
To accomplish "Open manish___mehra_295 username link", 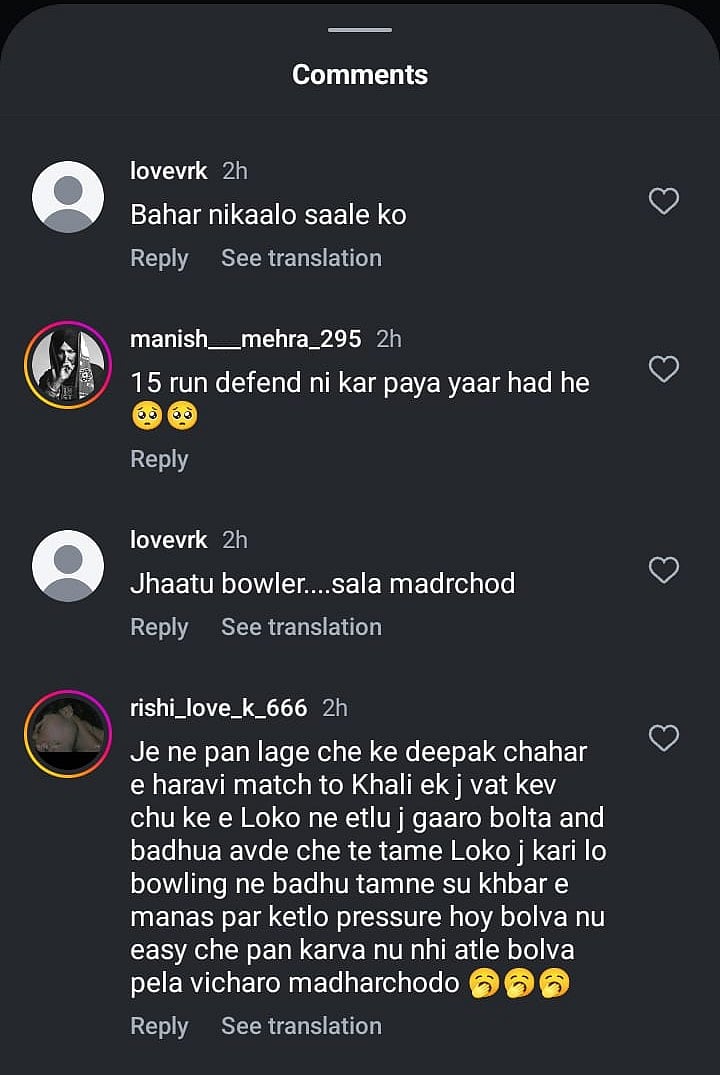I will click(245, 339).
